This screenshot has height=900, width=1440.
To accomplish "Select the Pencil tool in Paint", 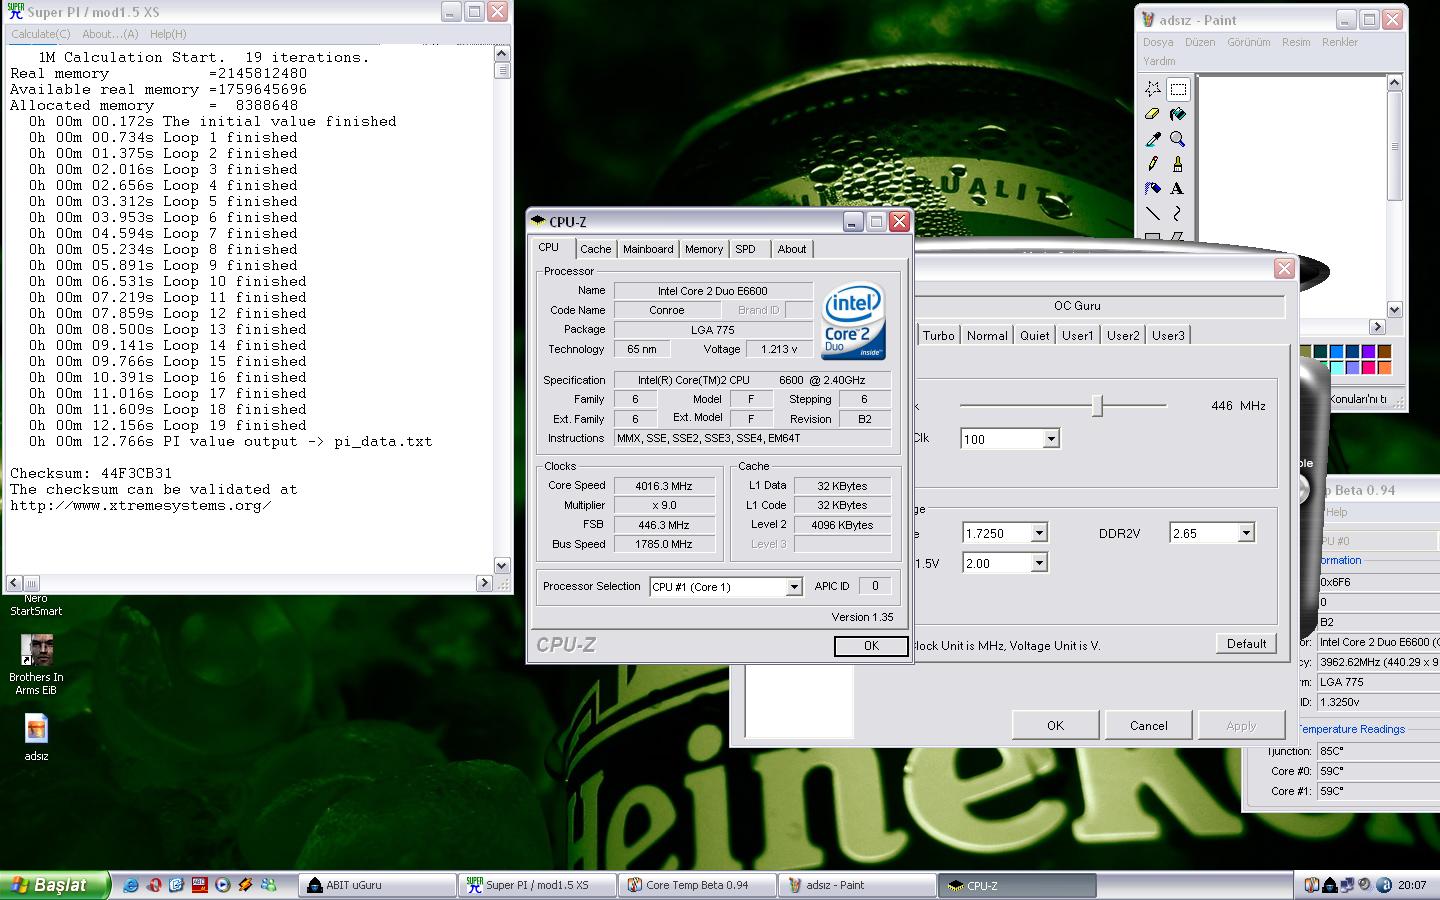I will (1153, 163).
